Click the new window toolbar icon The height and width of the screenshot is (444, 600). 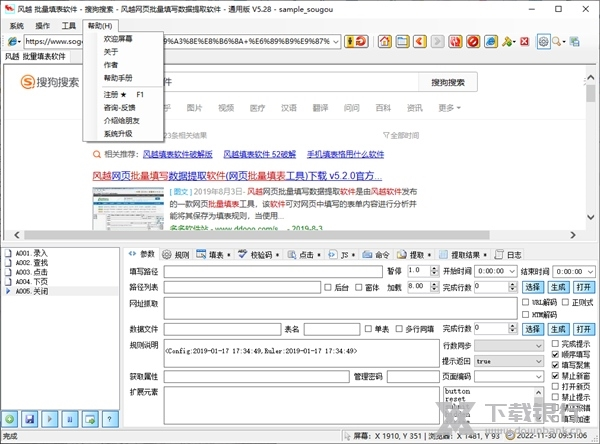click(402, 41)
